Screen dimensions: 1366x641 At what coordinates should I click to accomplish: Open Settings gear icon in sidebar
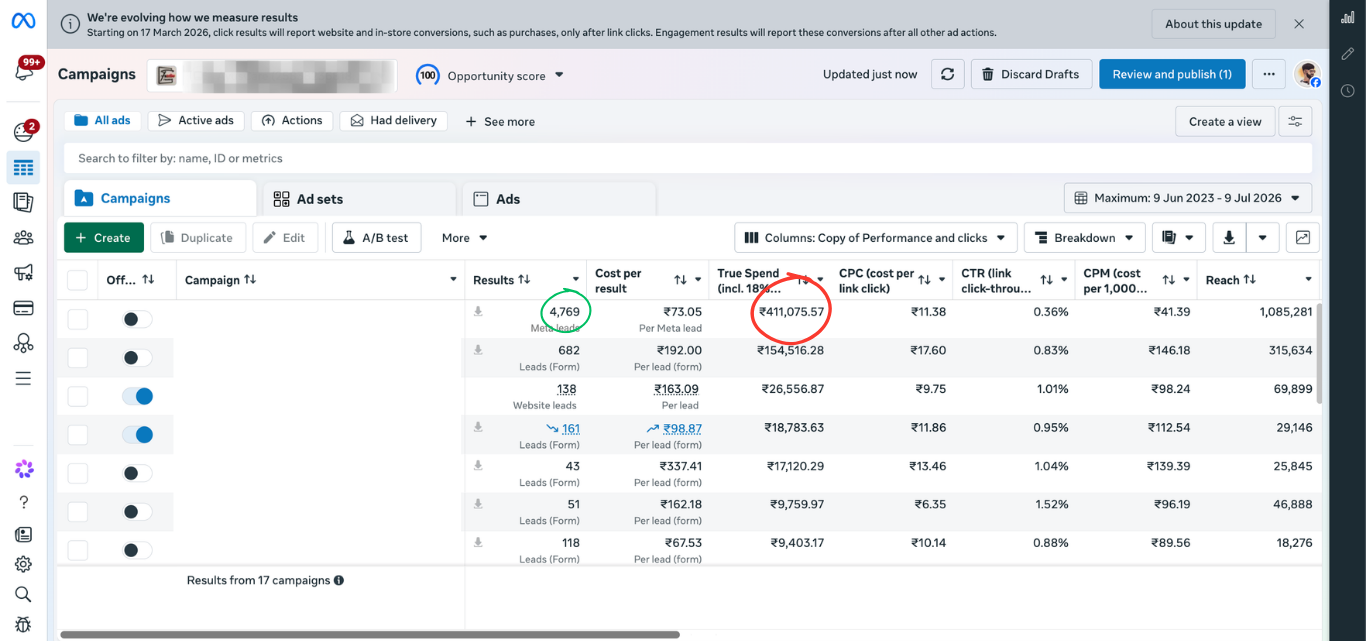point(24,564)
